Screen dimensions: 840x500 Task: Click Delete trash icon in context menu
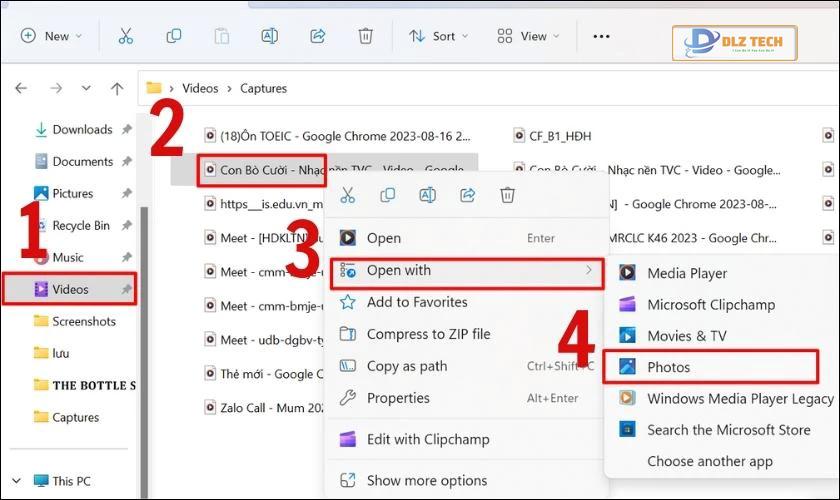[507, 195]
